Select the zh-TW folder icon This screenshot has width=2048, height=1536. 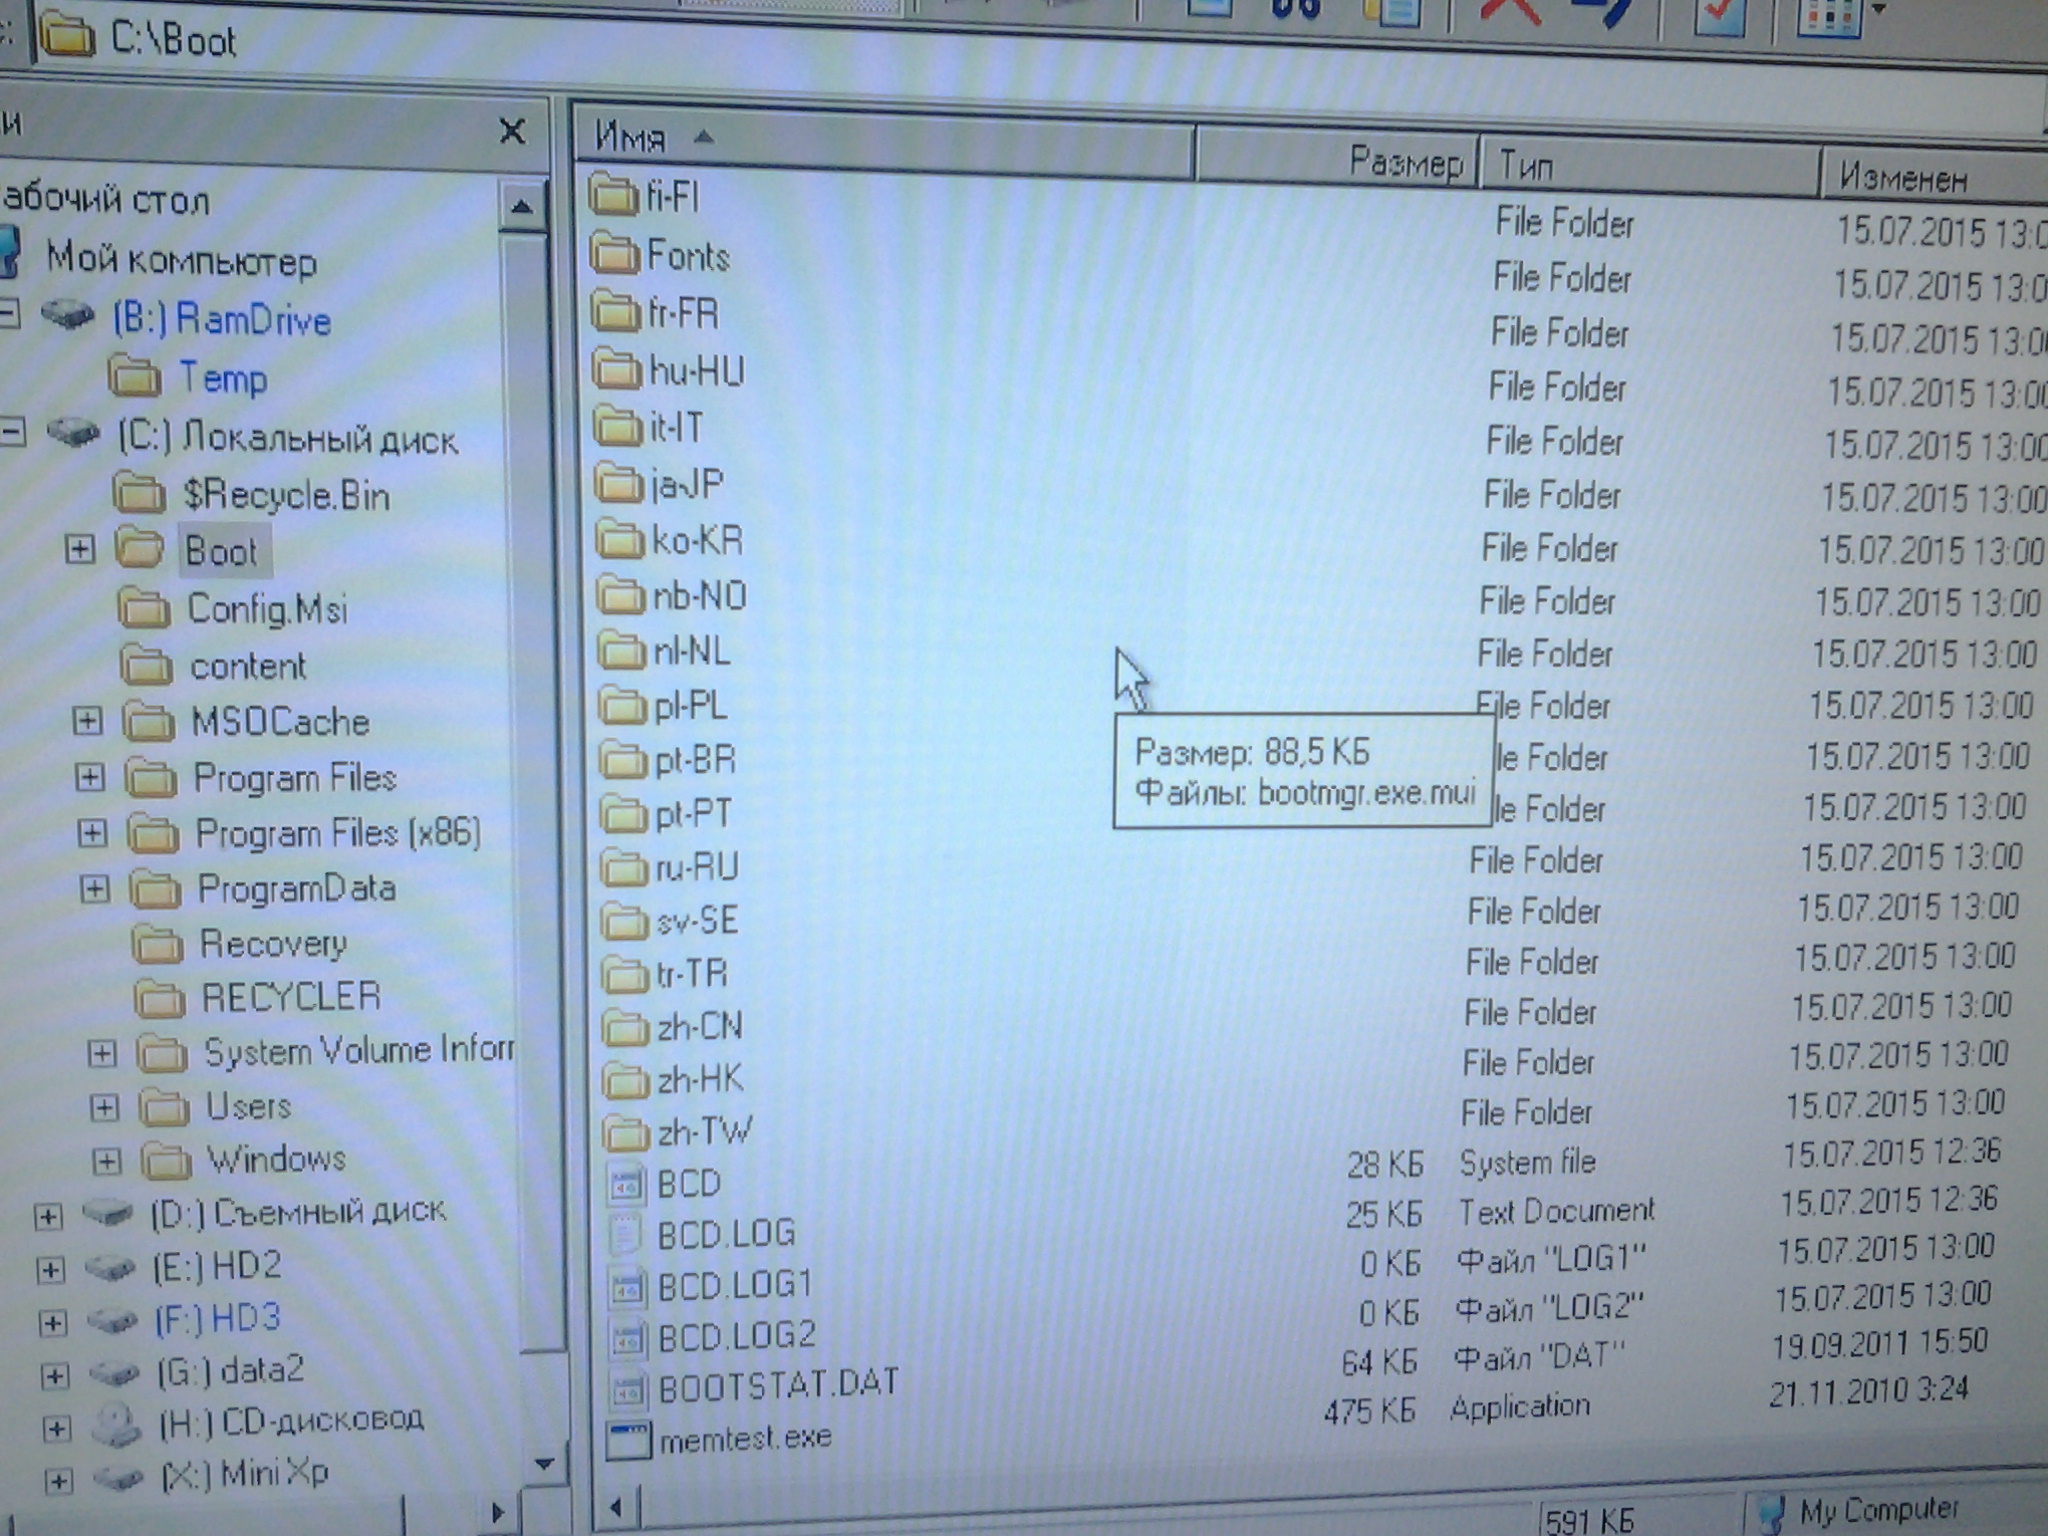tap(626, 1132)
